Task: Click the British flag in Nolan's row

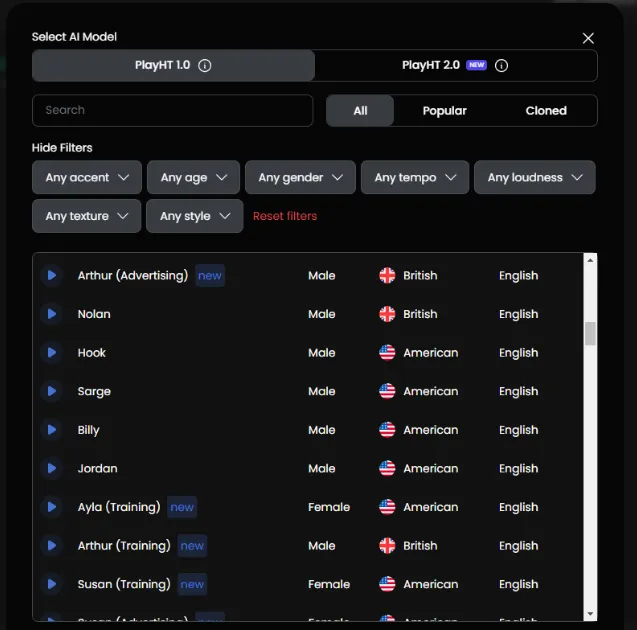Action: coord(387,314)
